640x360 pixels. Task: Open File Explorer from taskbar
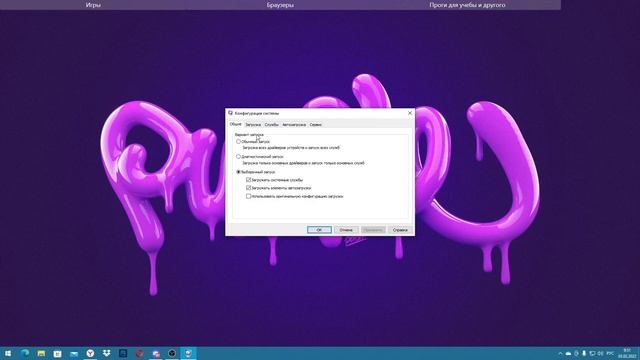point(41,353)
